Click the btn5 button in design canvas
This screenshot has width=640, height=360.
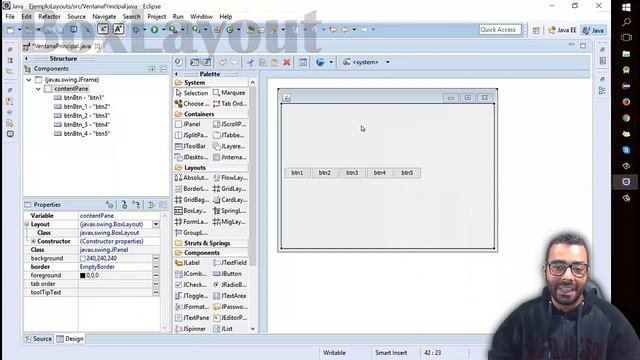(x=407, y=173)
